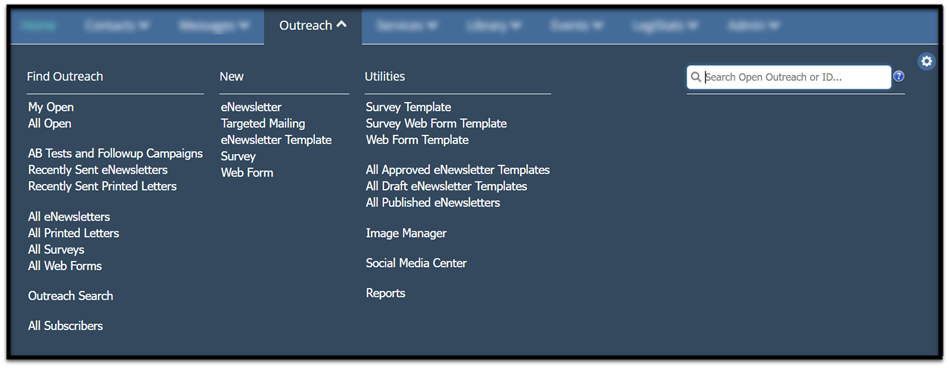Collapse the Outreach menu chevron

[341, 25]
